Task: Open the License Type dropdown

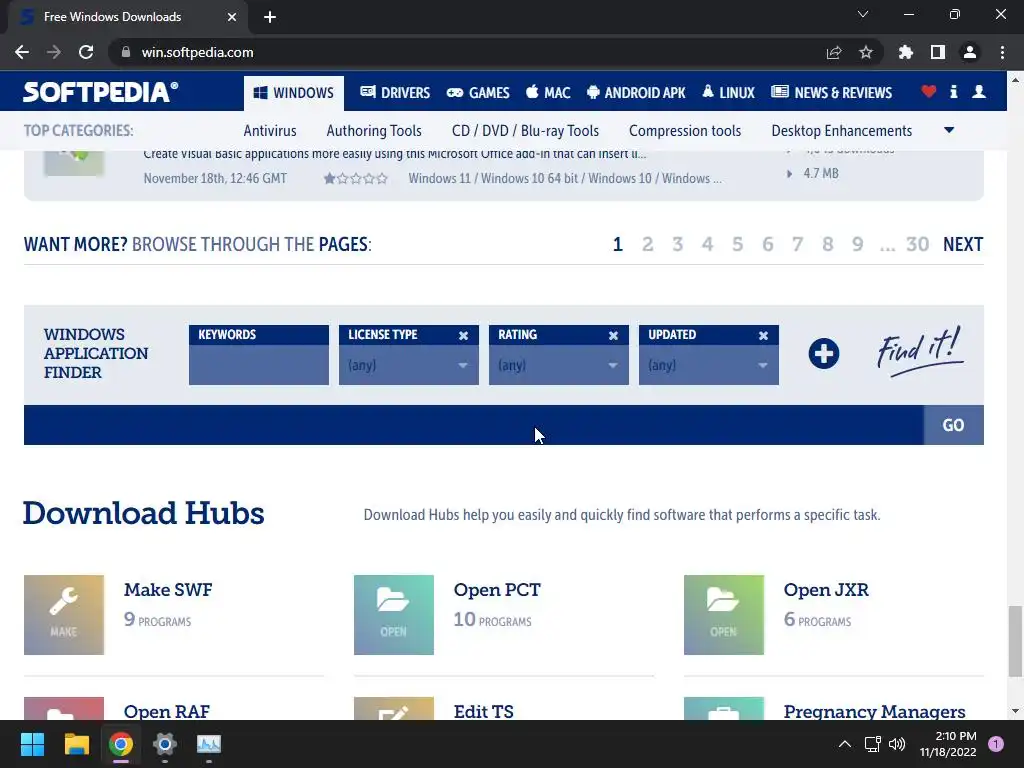Action: [409, 365]
